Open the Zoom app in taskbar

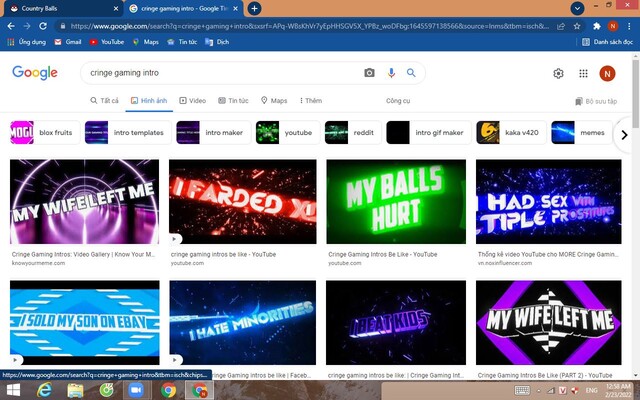coord(136,391)
